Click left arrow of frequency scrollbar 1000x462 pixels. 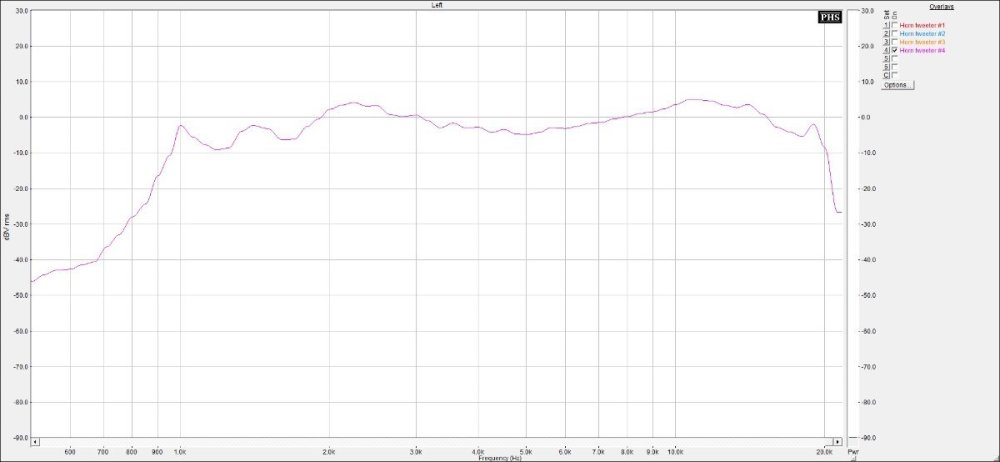tap(35, 441)
